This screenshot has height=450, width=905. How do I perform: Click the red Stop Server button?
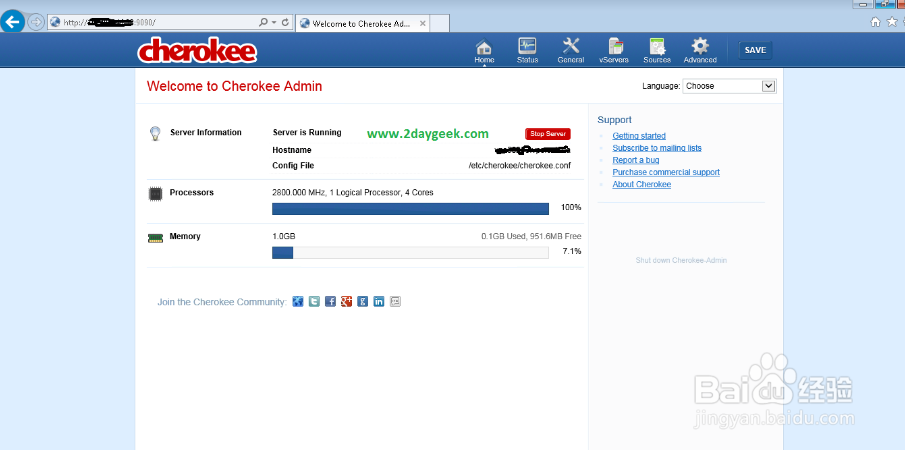pos(548,134)
